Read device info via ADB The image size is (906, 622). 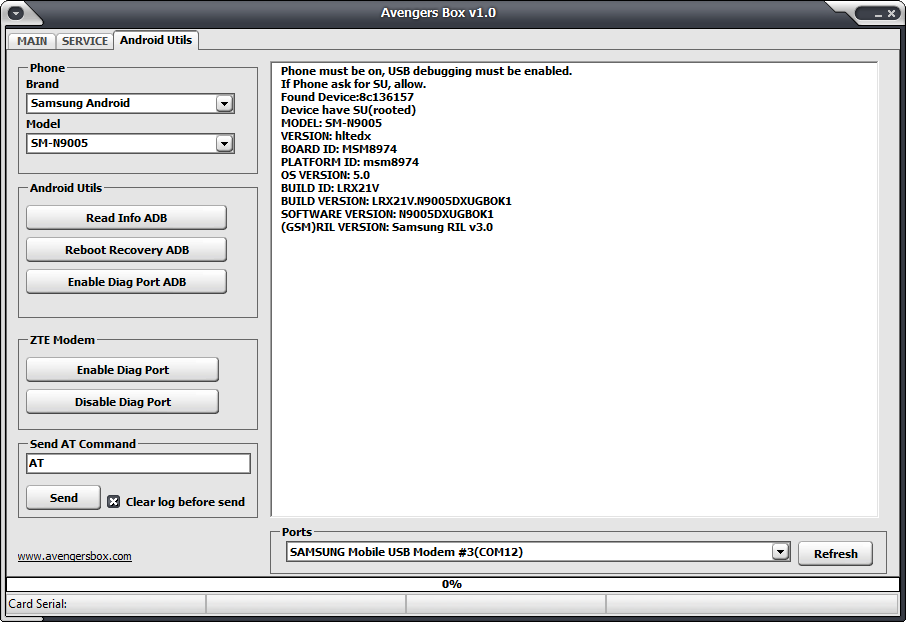point(126,217)
